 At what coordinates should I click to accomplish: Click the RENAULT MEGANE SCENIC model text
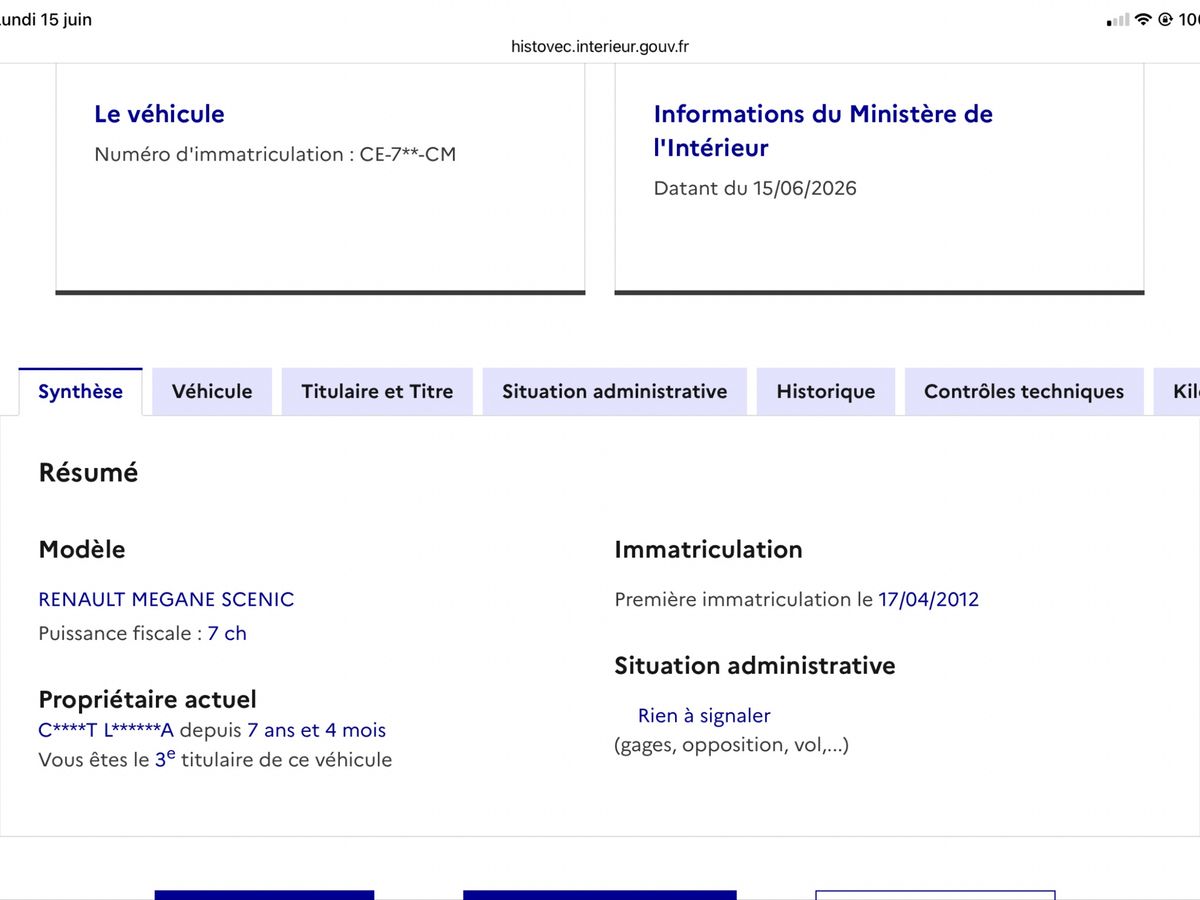[166, 599]
